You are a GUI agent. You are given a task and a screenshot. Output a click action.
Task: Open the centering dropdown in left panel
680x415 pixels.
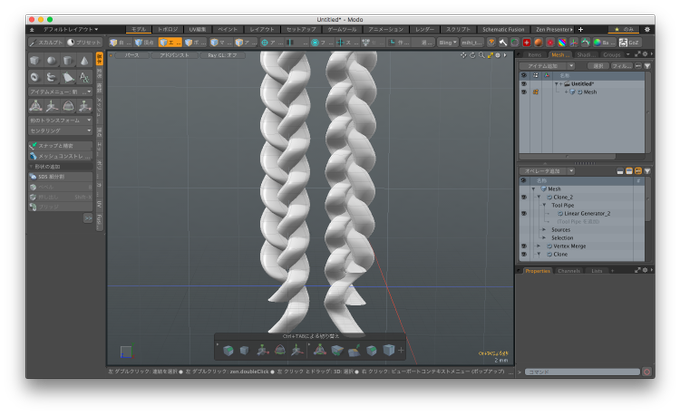point(60,131)
